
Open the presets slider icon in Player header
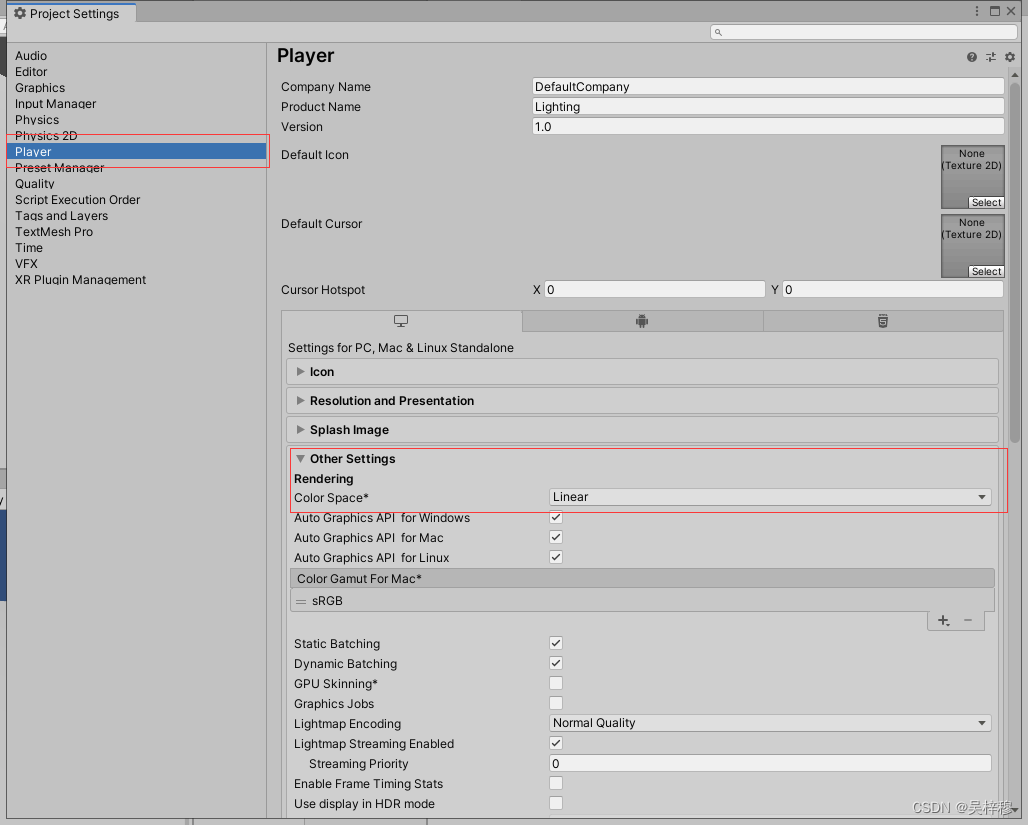tap(991, 57)
